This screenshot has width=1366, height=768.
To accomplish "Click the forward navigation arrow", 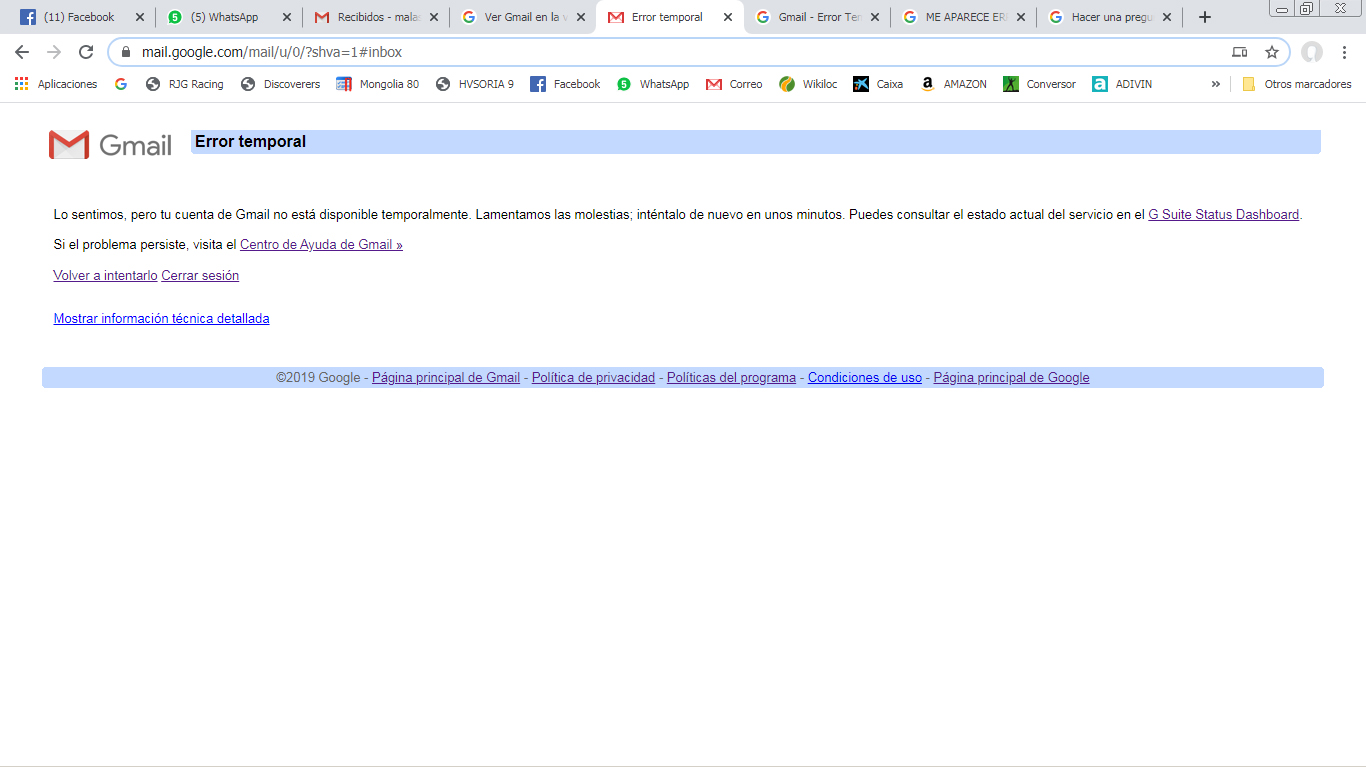I will pyautogui.click(x=54, y=52).
